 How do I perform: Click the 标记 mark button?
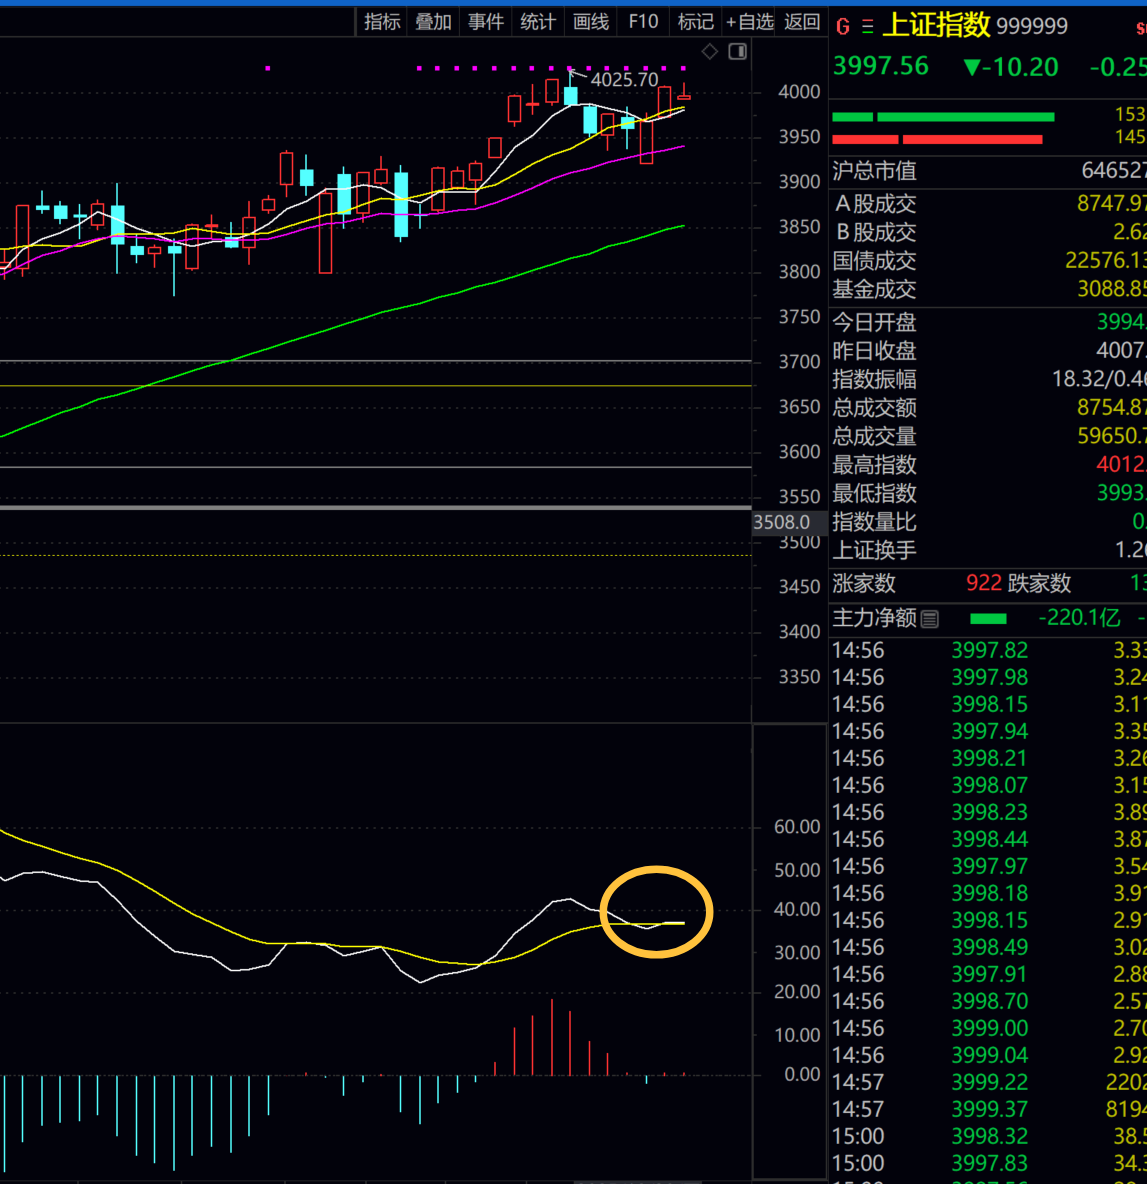(x=696, y=21)
